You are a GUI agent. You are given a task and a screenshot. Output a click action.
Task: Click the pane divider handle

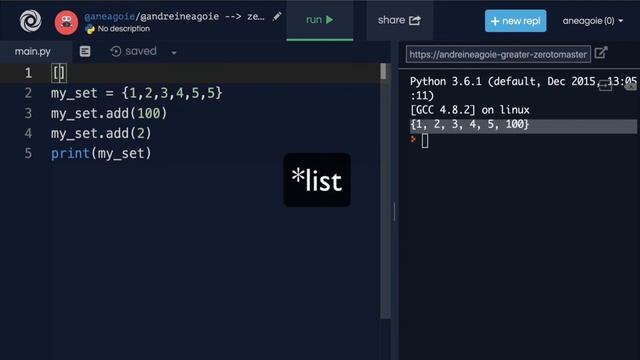tap(394, 211)
